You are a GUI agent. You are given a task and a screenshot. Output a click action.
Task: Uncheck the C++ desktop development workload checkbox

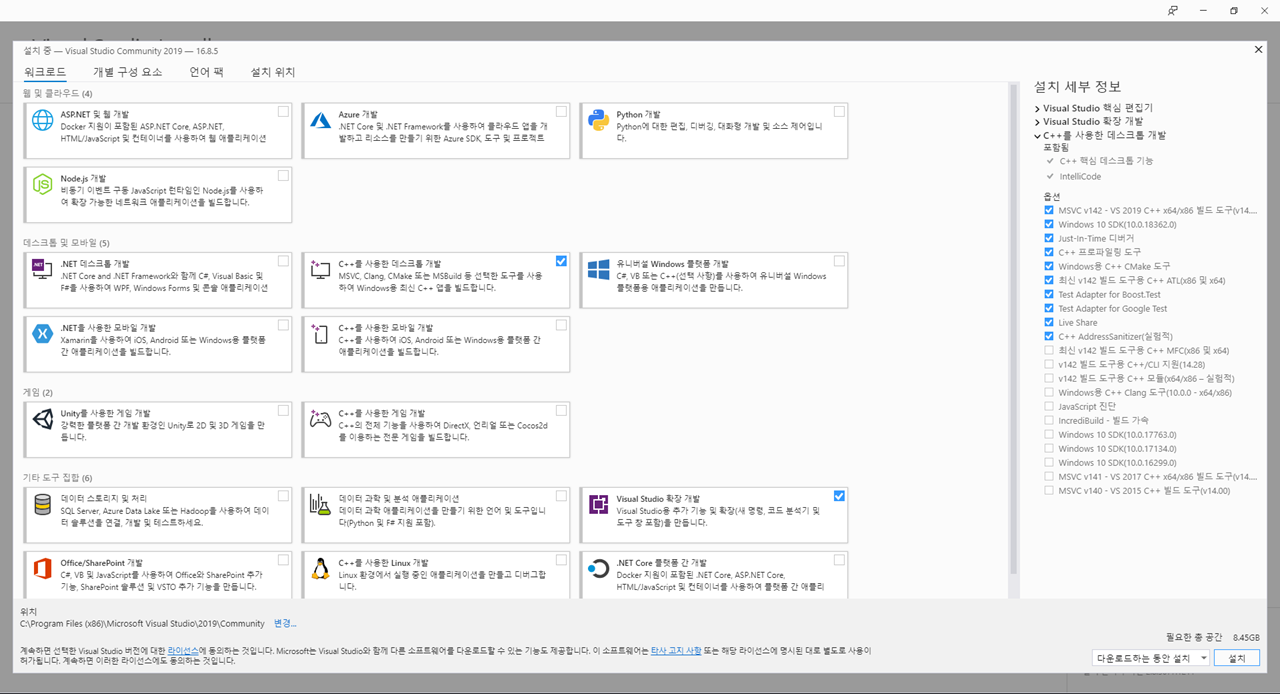click(561, 261)
